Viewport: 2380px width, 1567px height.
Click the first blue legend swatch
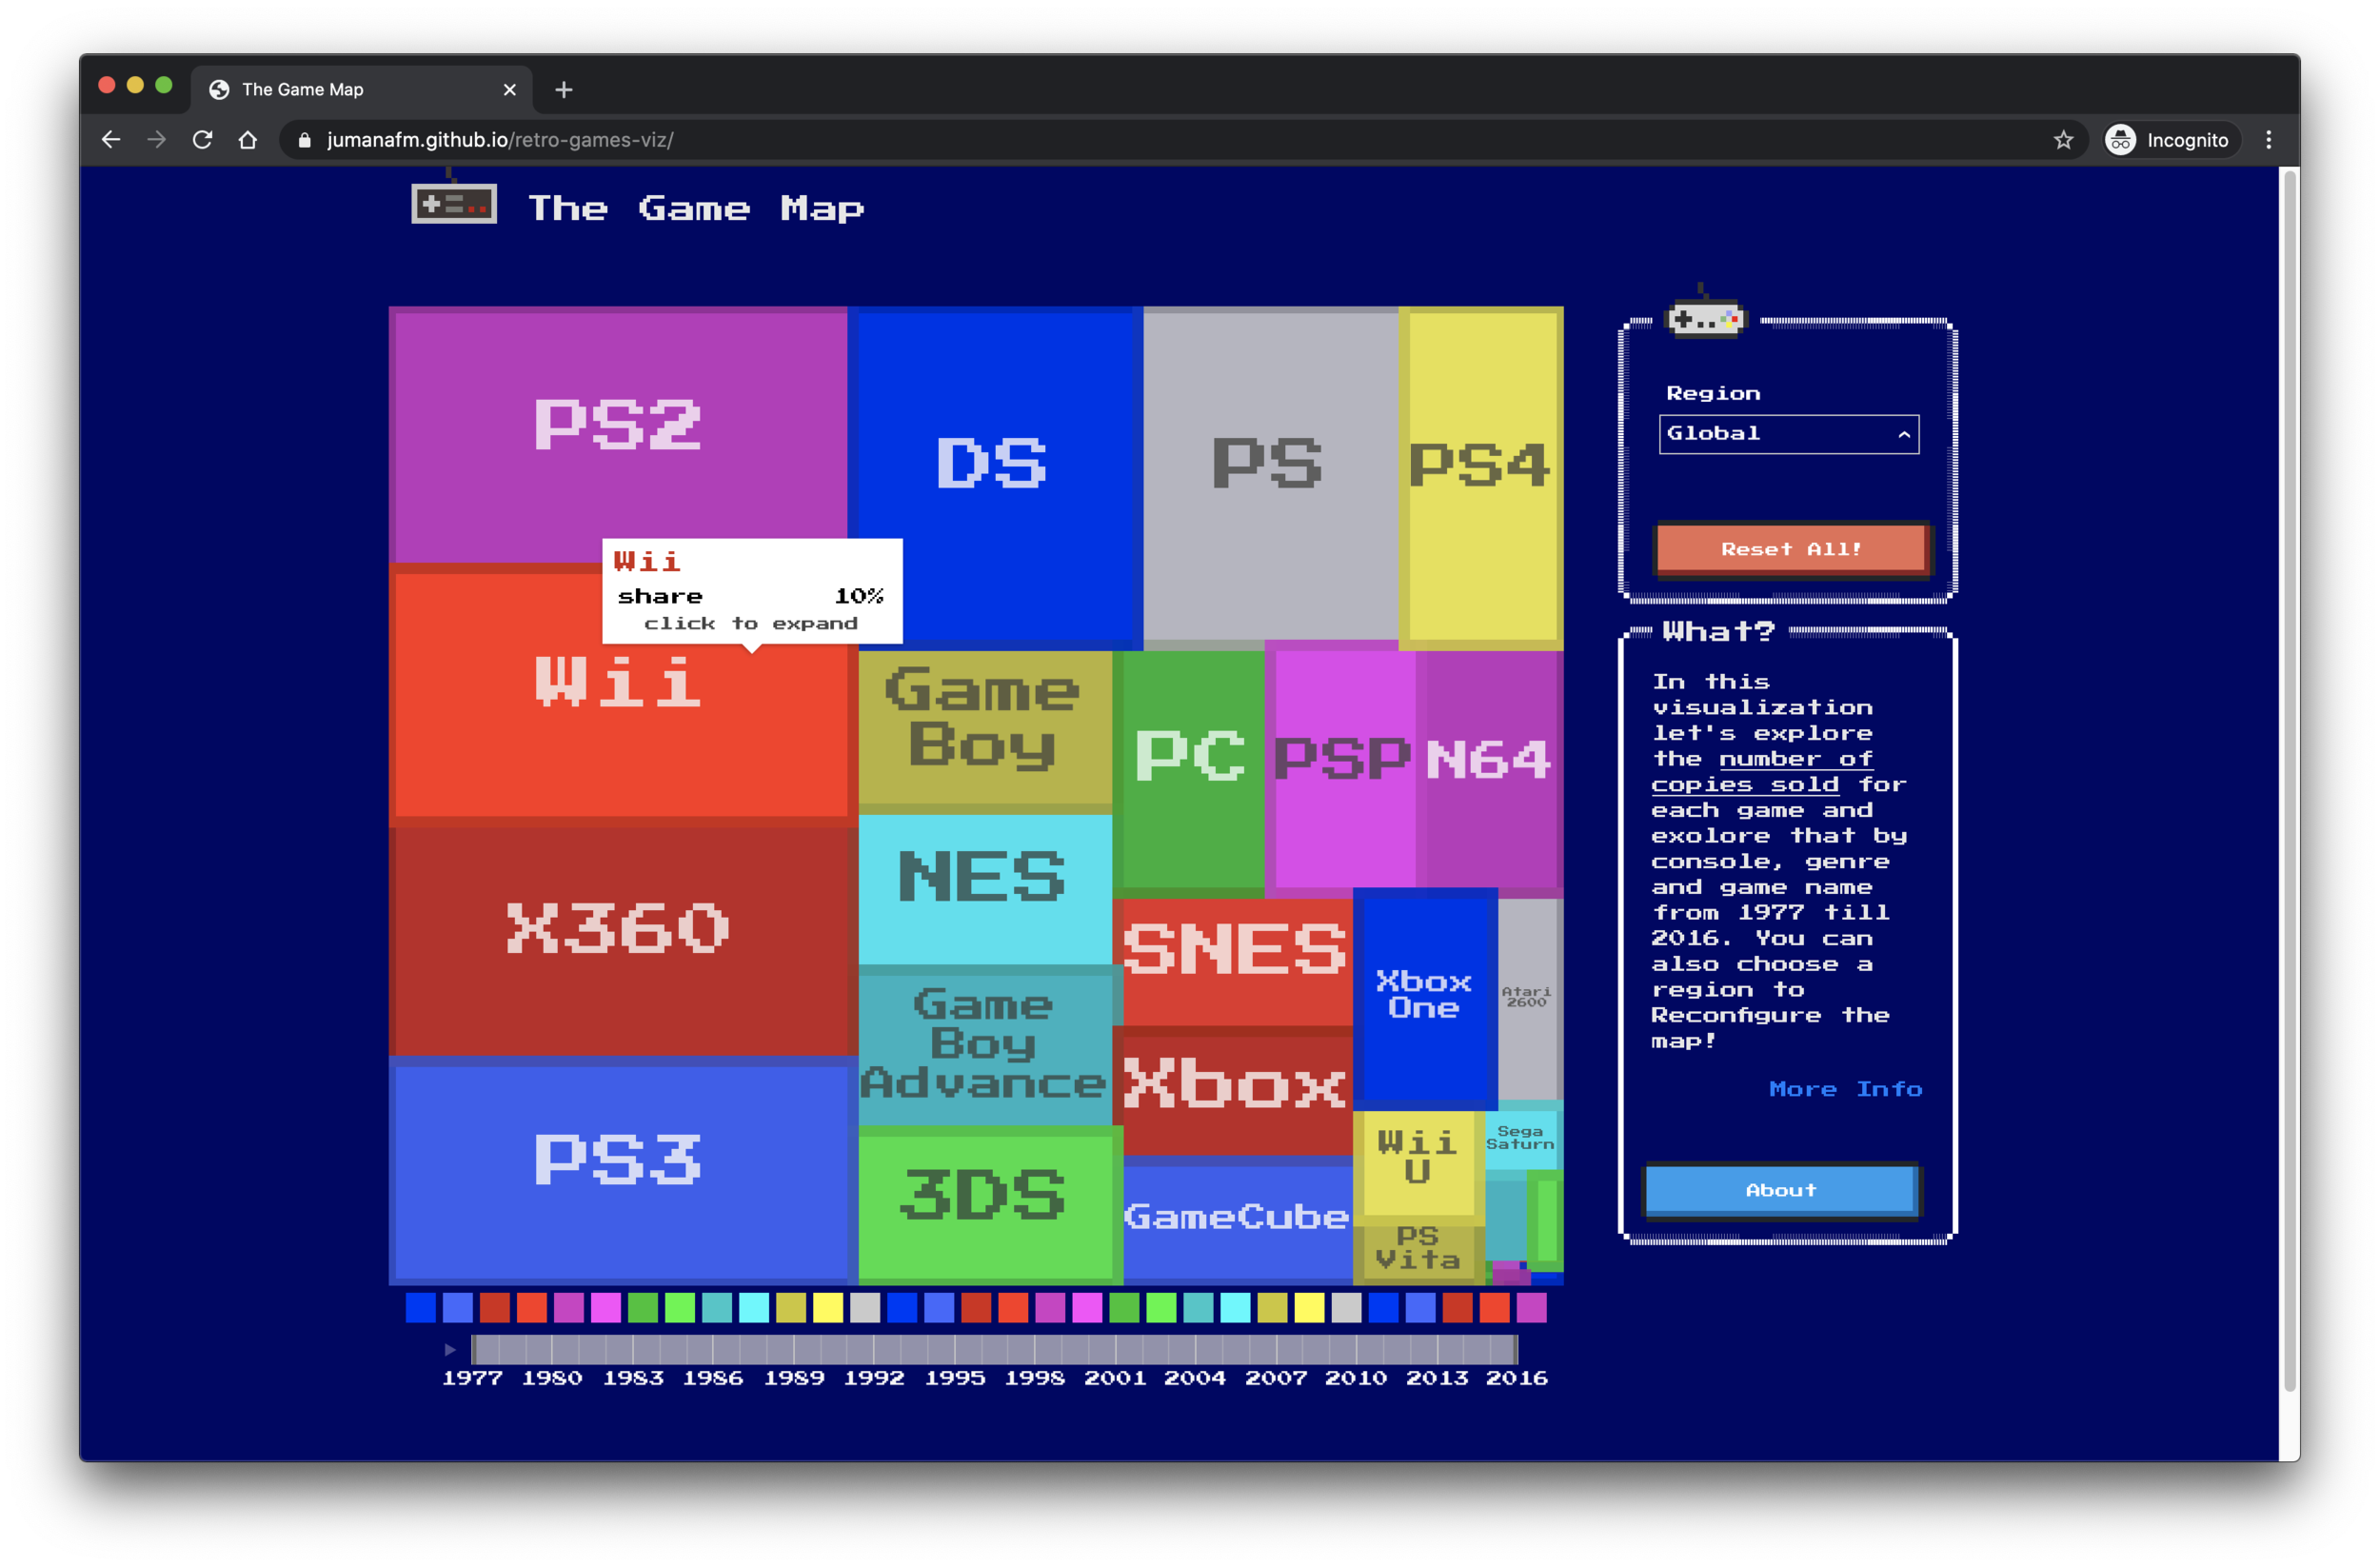pyautogui.click(x=421, y=1308)
